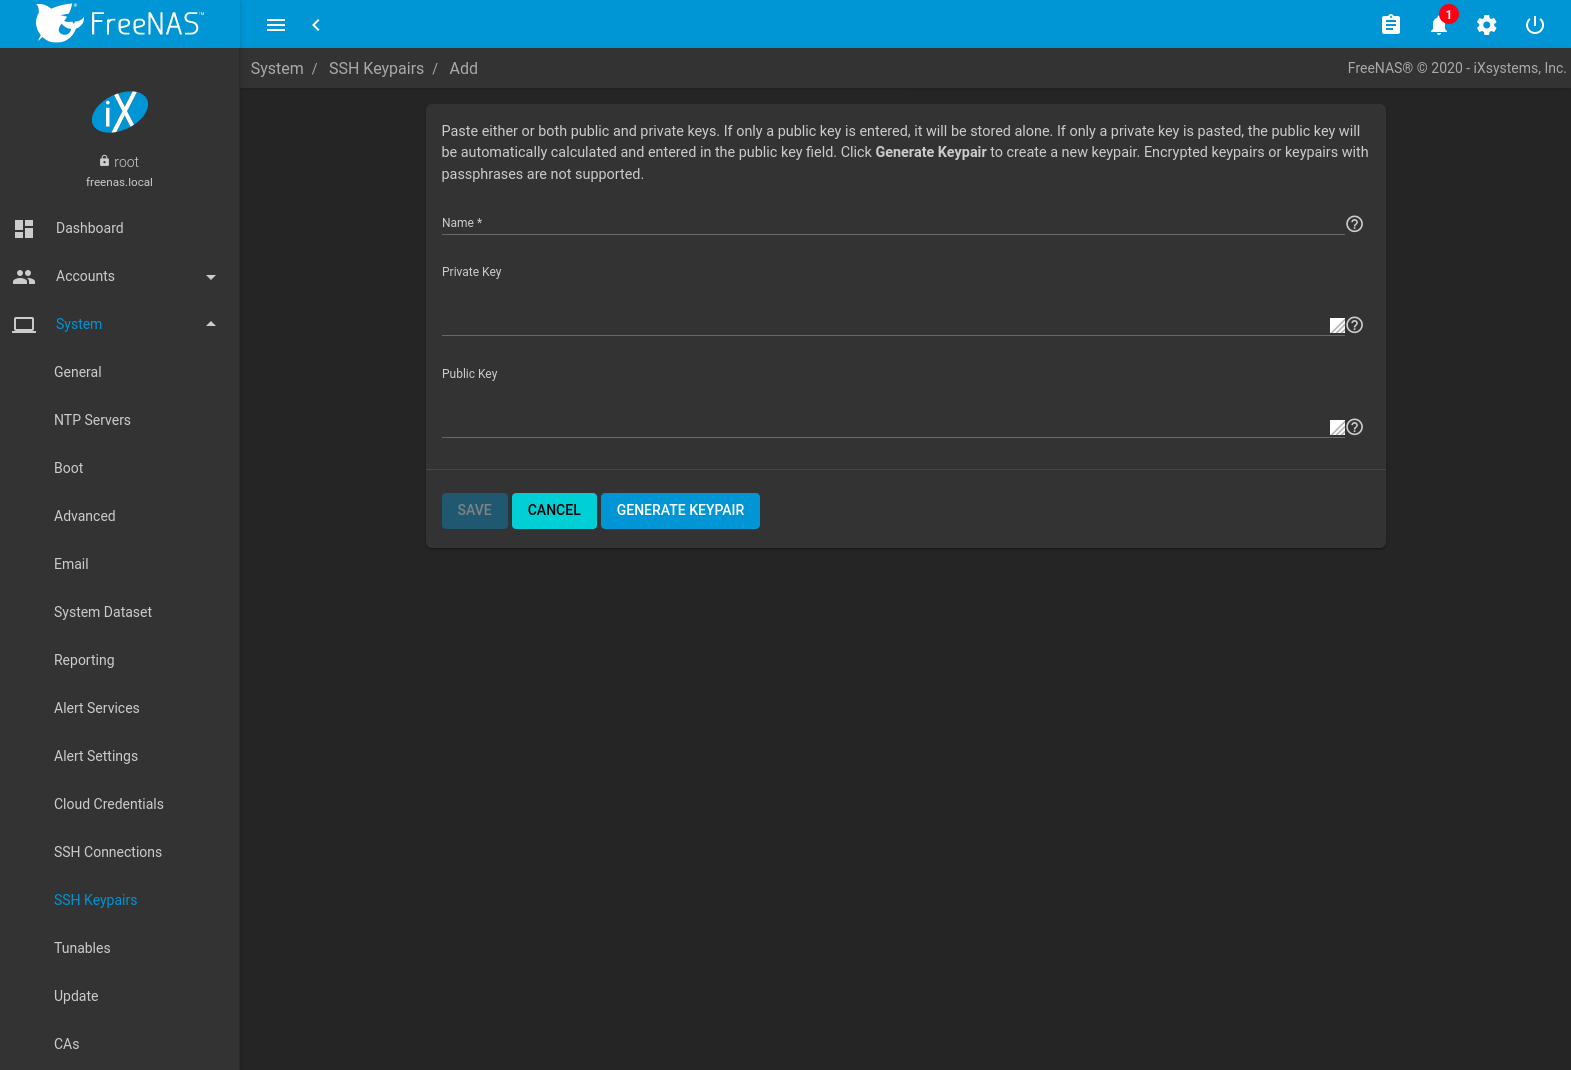
Task: Open the Cloud Credentials page
Action: click(109, 804)
